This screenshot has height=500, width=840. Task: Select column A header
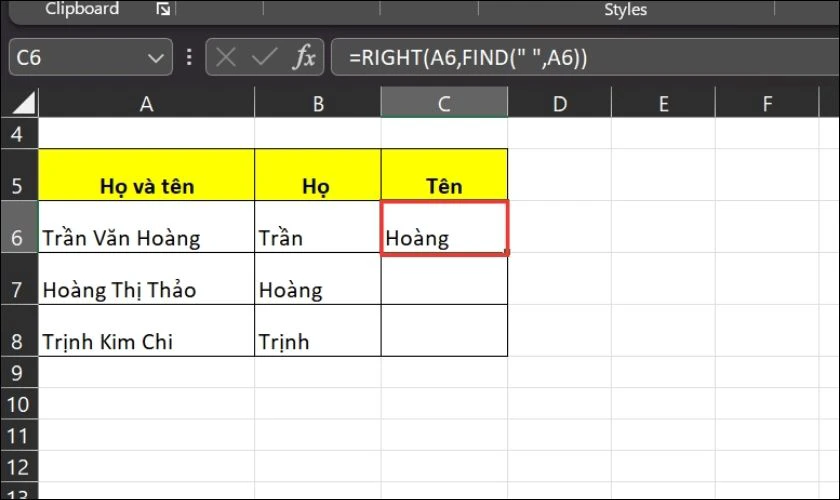(147, 103)
